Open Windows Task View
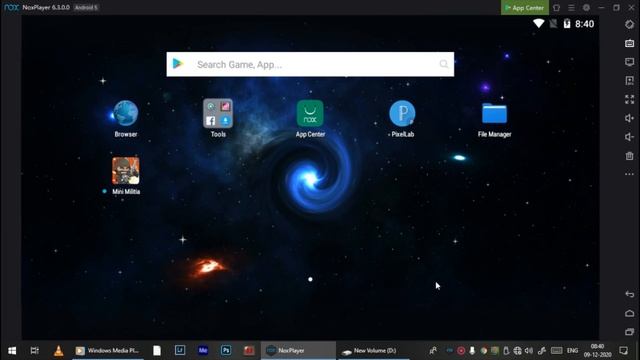This screenshot has width=640, height=360. (35, 351)
